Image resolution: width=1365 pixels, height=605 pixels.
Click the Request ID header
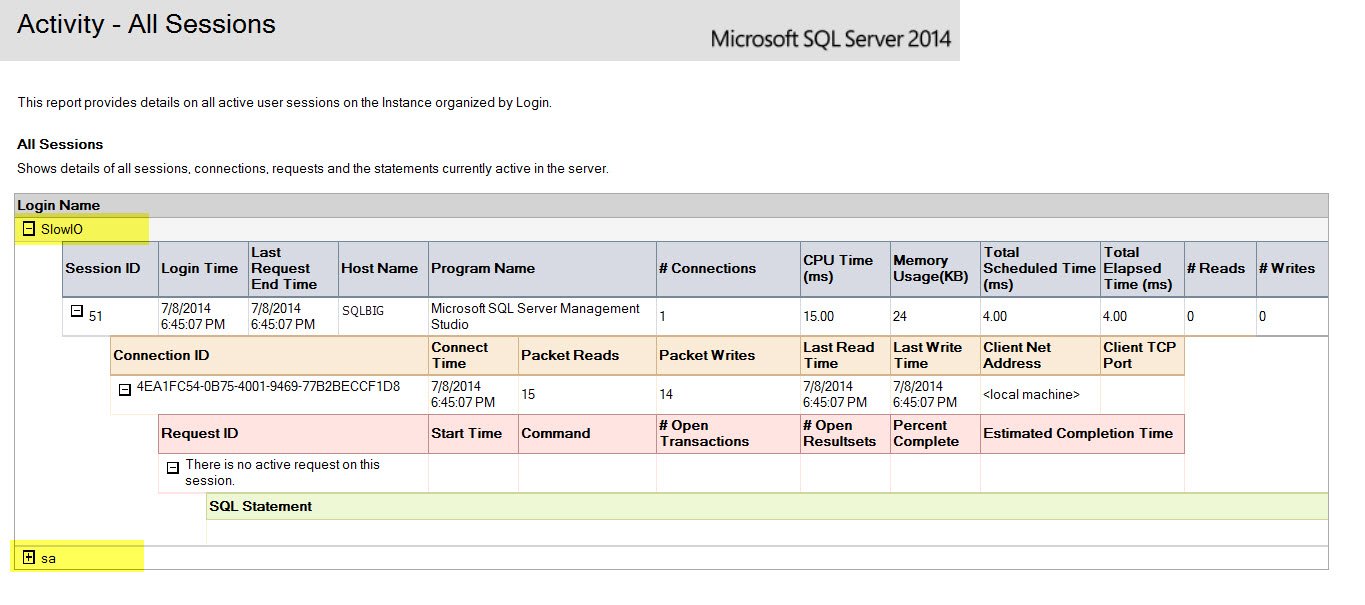point(293,433)
